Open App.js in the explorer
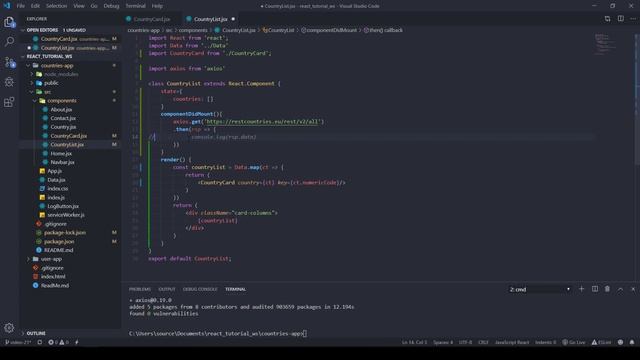Screen dimensions: 640x360 (x=54, y=171)
